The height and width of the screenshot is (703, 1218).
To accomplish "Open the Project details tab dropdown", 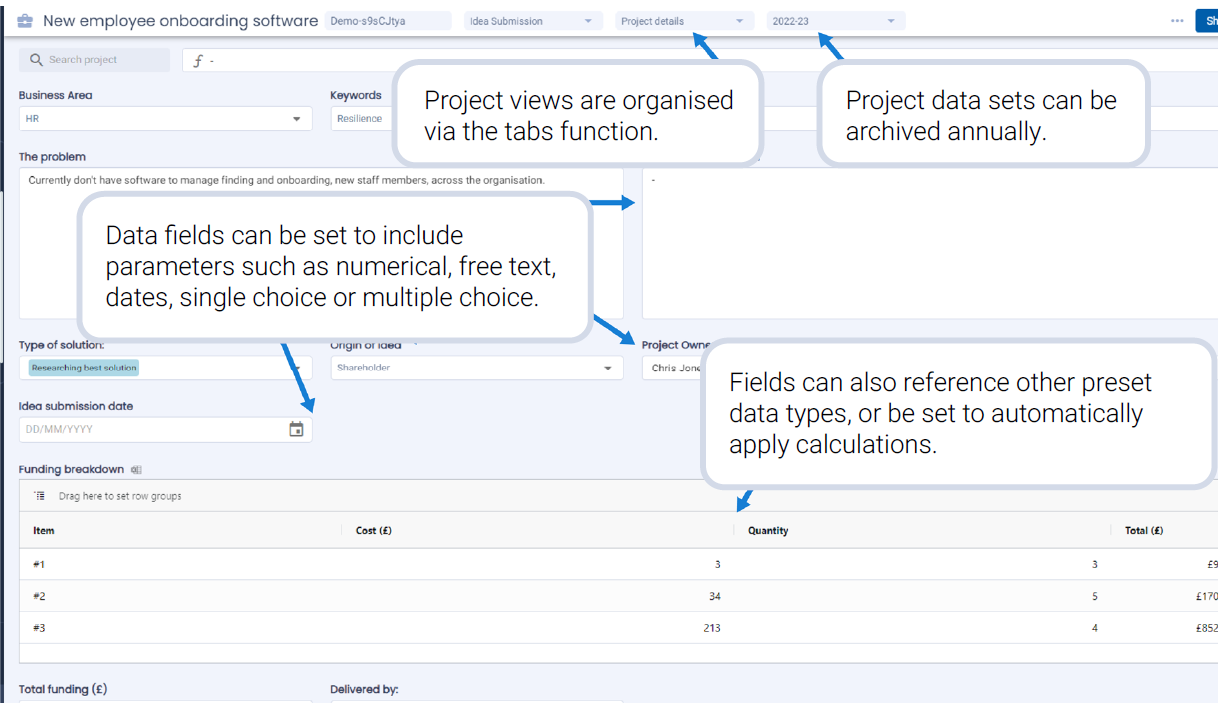I will click(x=683, y=21).
